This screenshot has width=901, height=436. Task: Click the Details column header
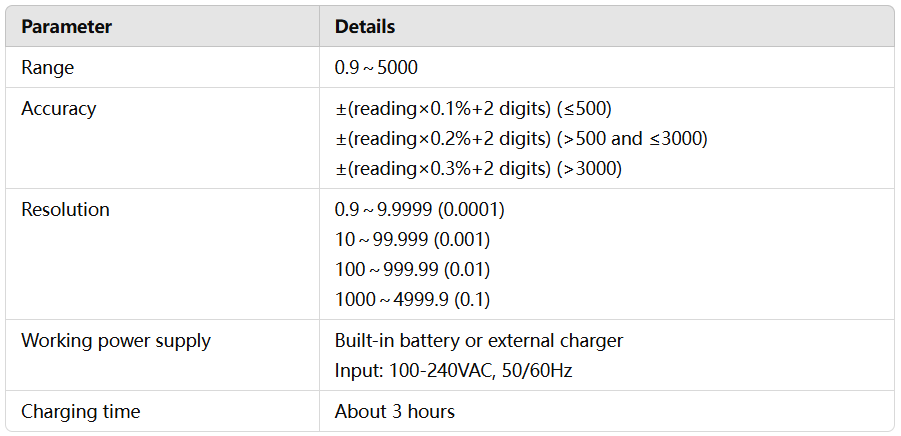365,26
